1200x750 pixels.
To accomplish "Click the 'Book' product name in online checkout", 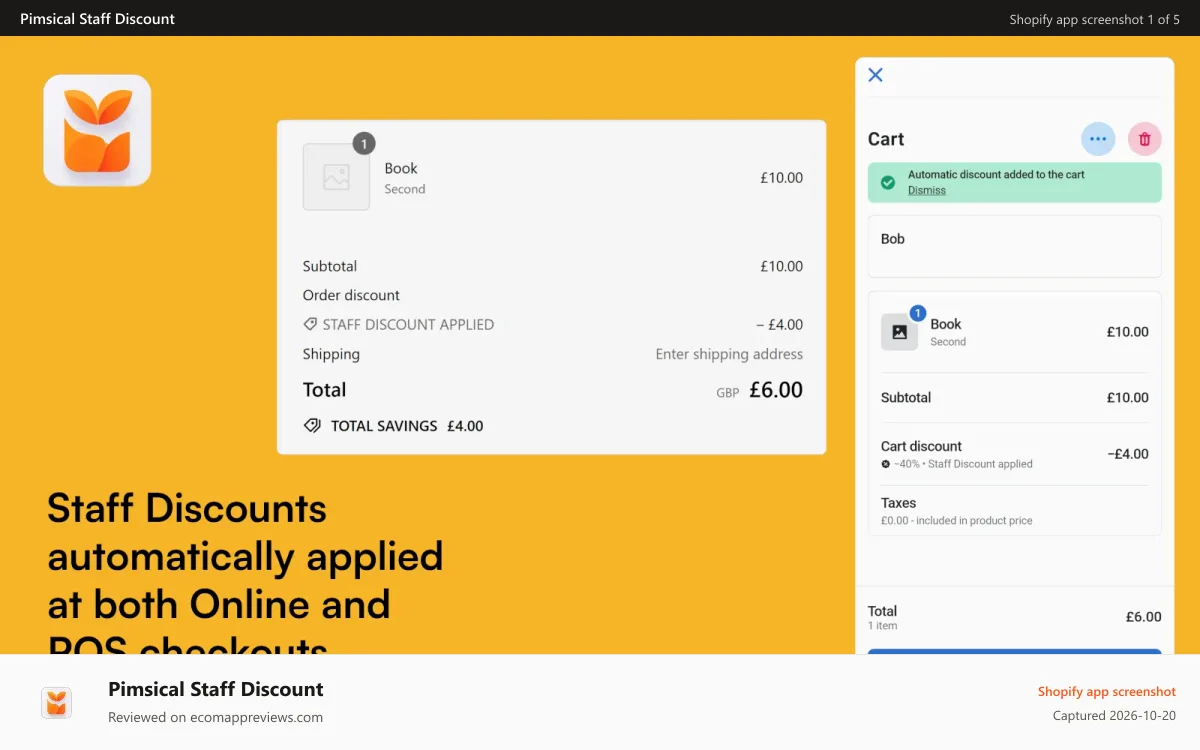I will tap(401, 168).
